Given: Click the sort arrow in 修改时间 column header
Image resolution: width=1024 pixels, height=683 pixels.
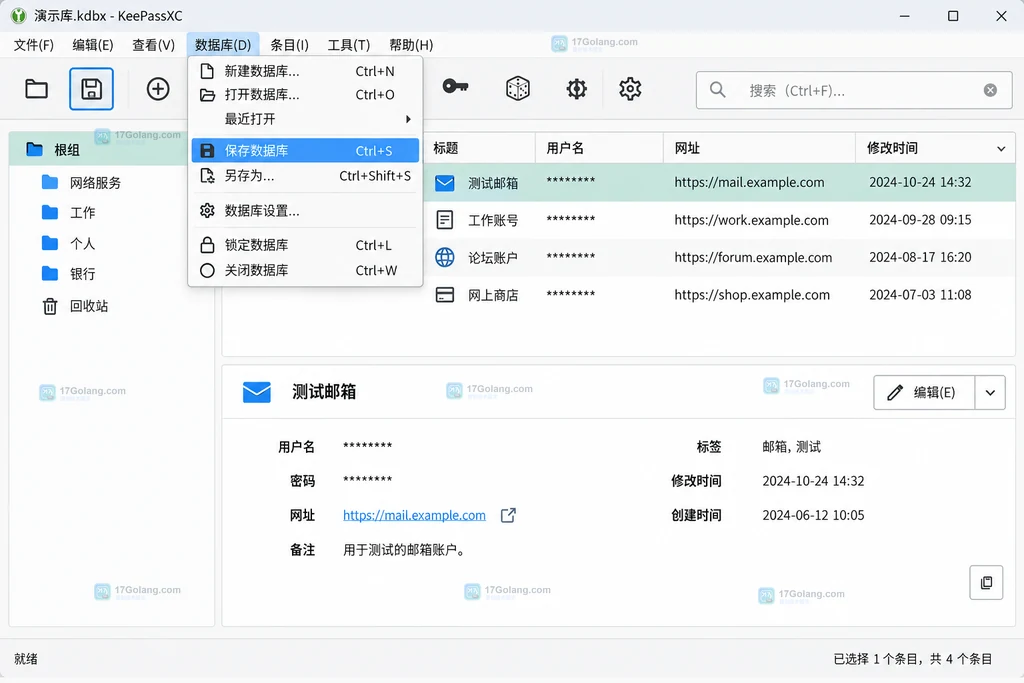Looking at the screenshot, I should point(1001,149).
